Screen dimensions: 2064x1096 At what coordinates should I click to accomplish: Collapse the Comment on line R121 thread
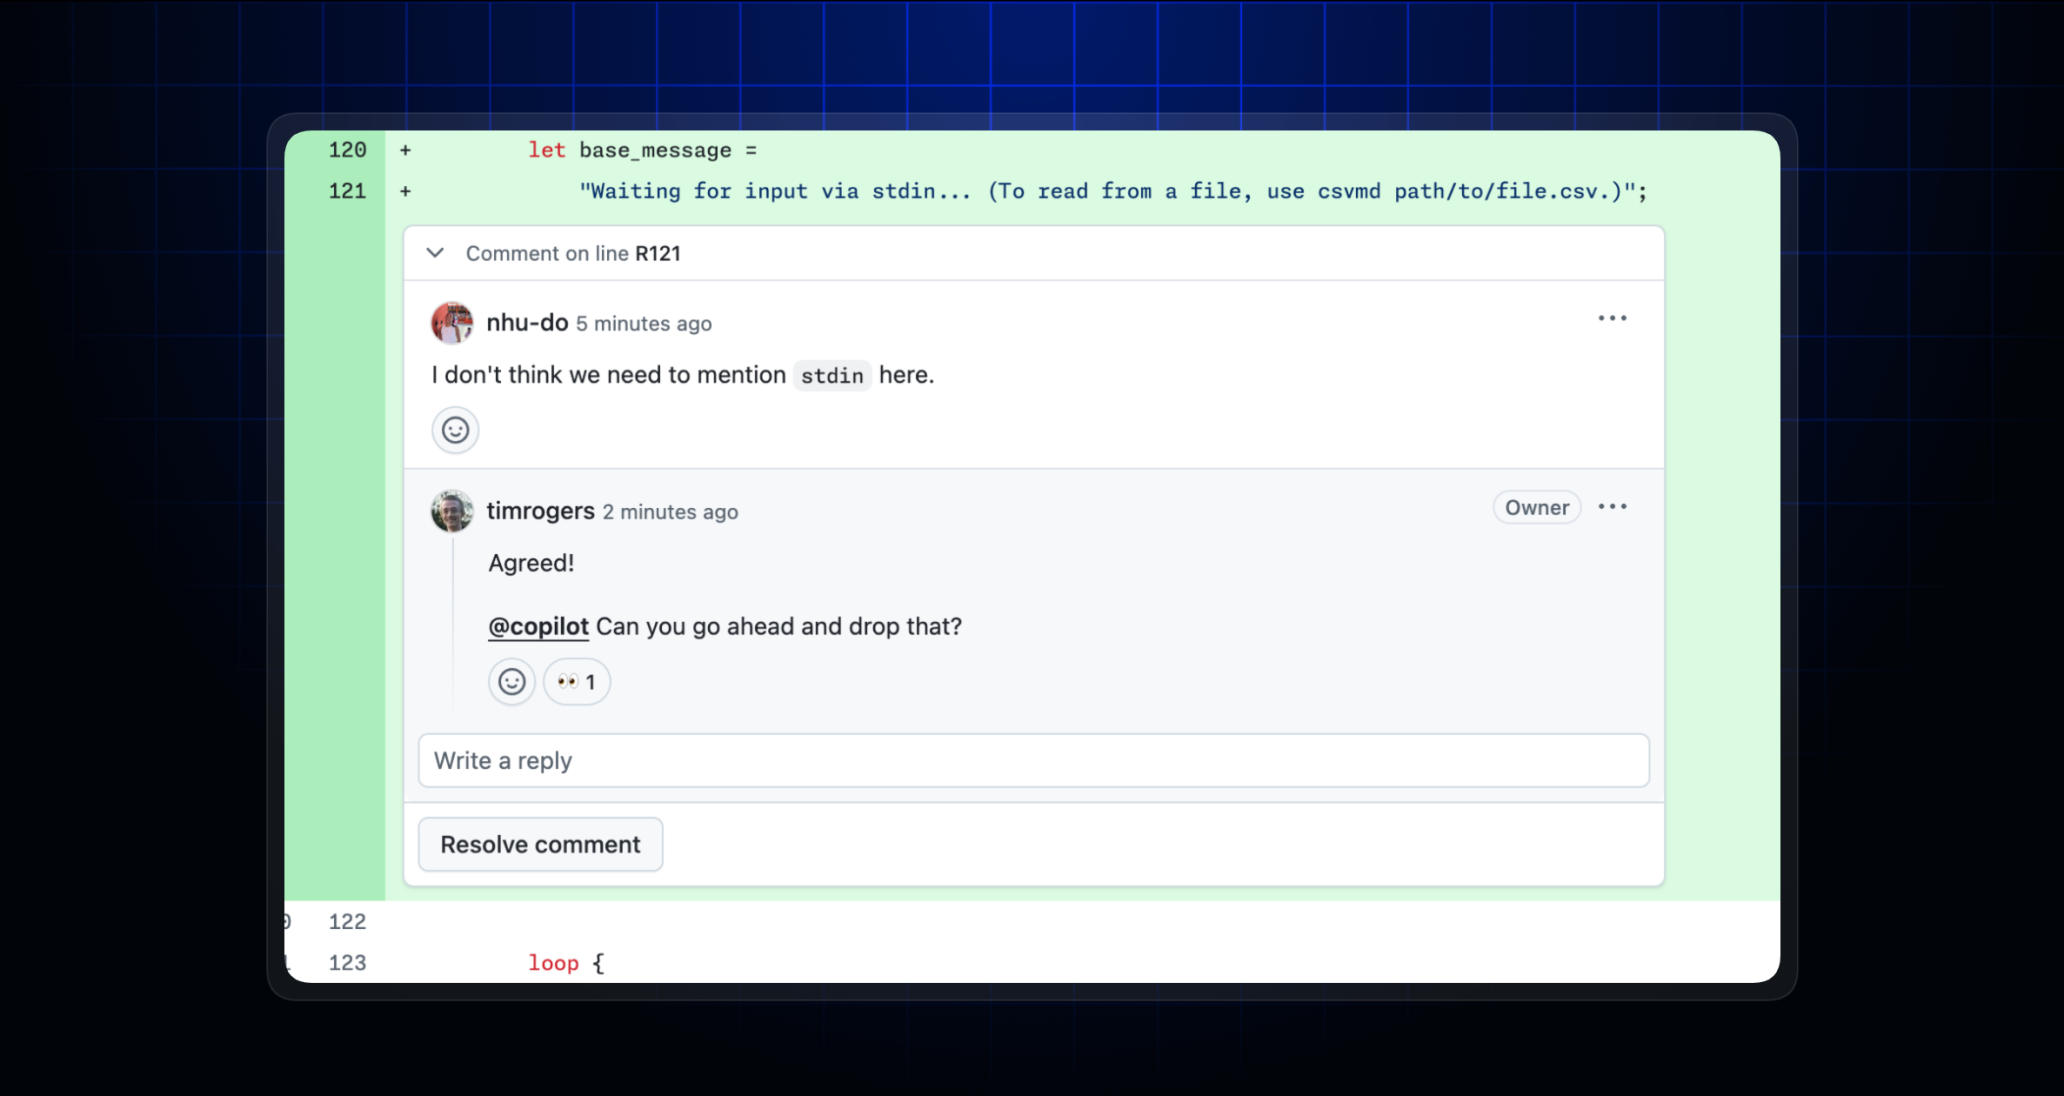[435, 253]
